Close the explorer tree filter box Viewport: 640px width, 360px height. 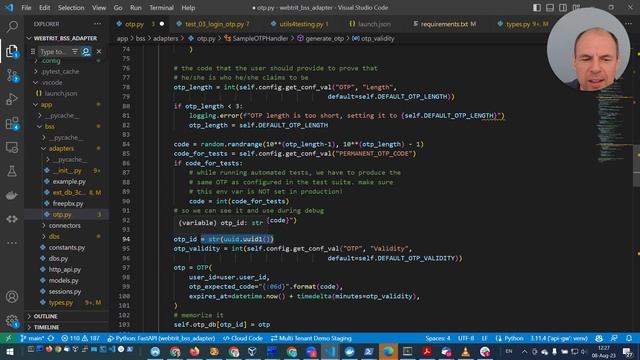tap(99, 52)
